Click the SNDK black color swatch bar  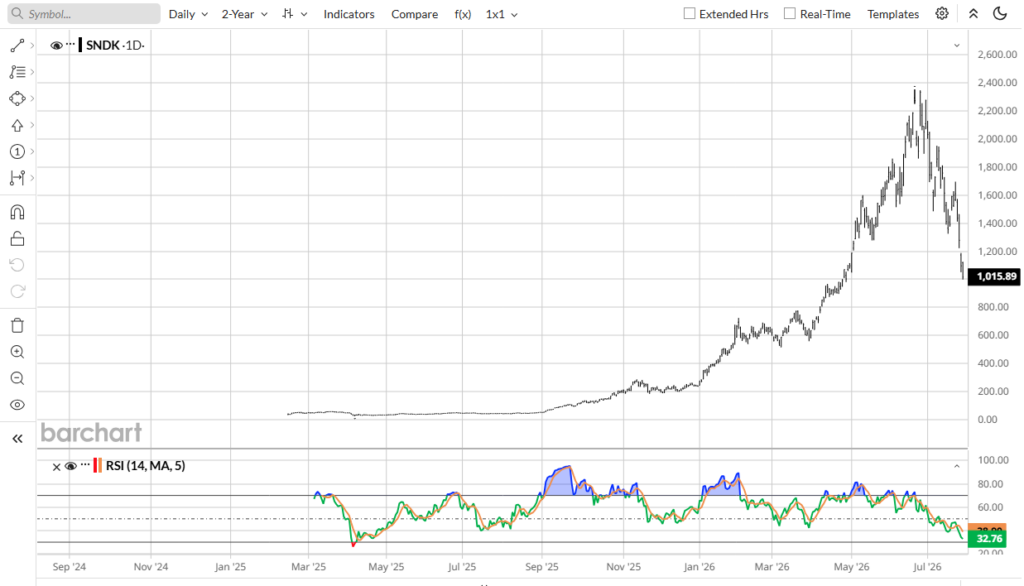coord(80,45)
